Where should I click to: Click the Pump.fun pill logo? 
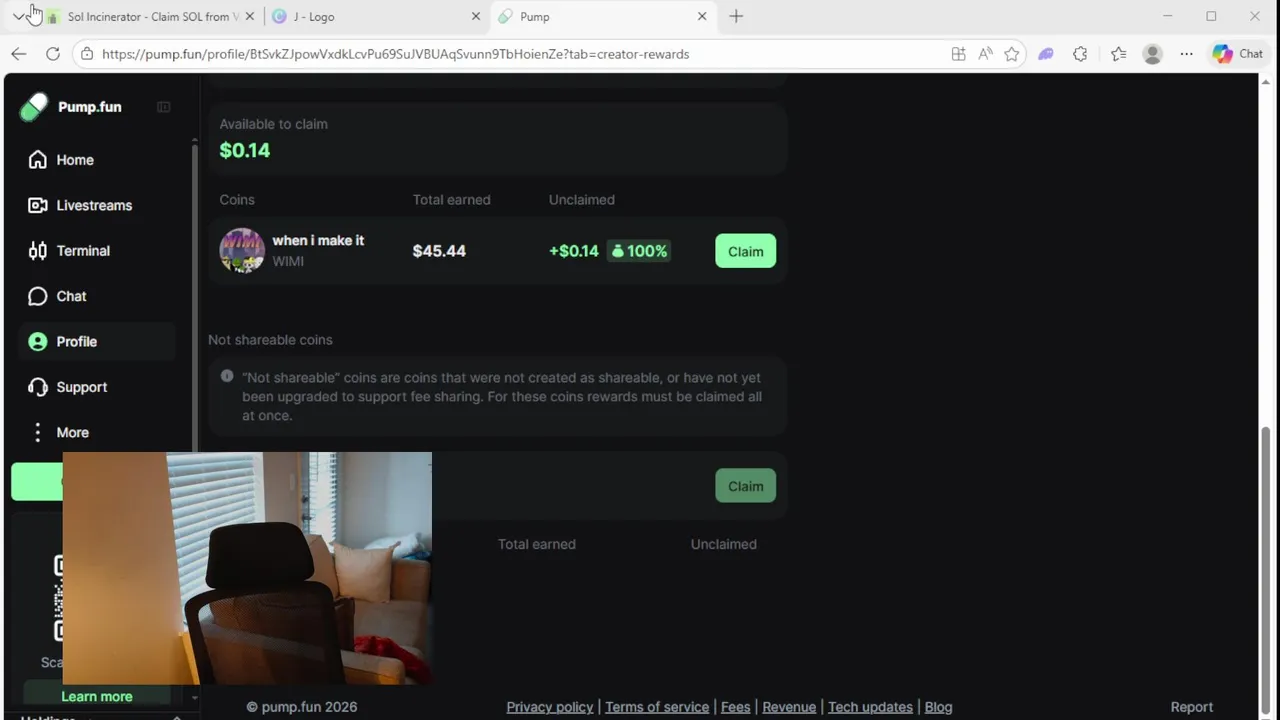point(34,107)
